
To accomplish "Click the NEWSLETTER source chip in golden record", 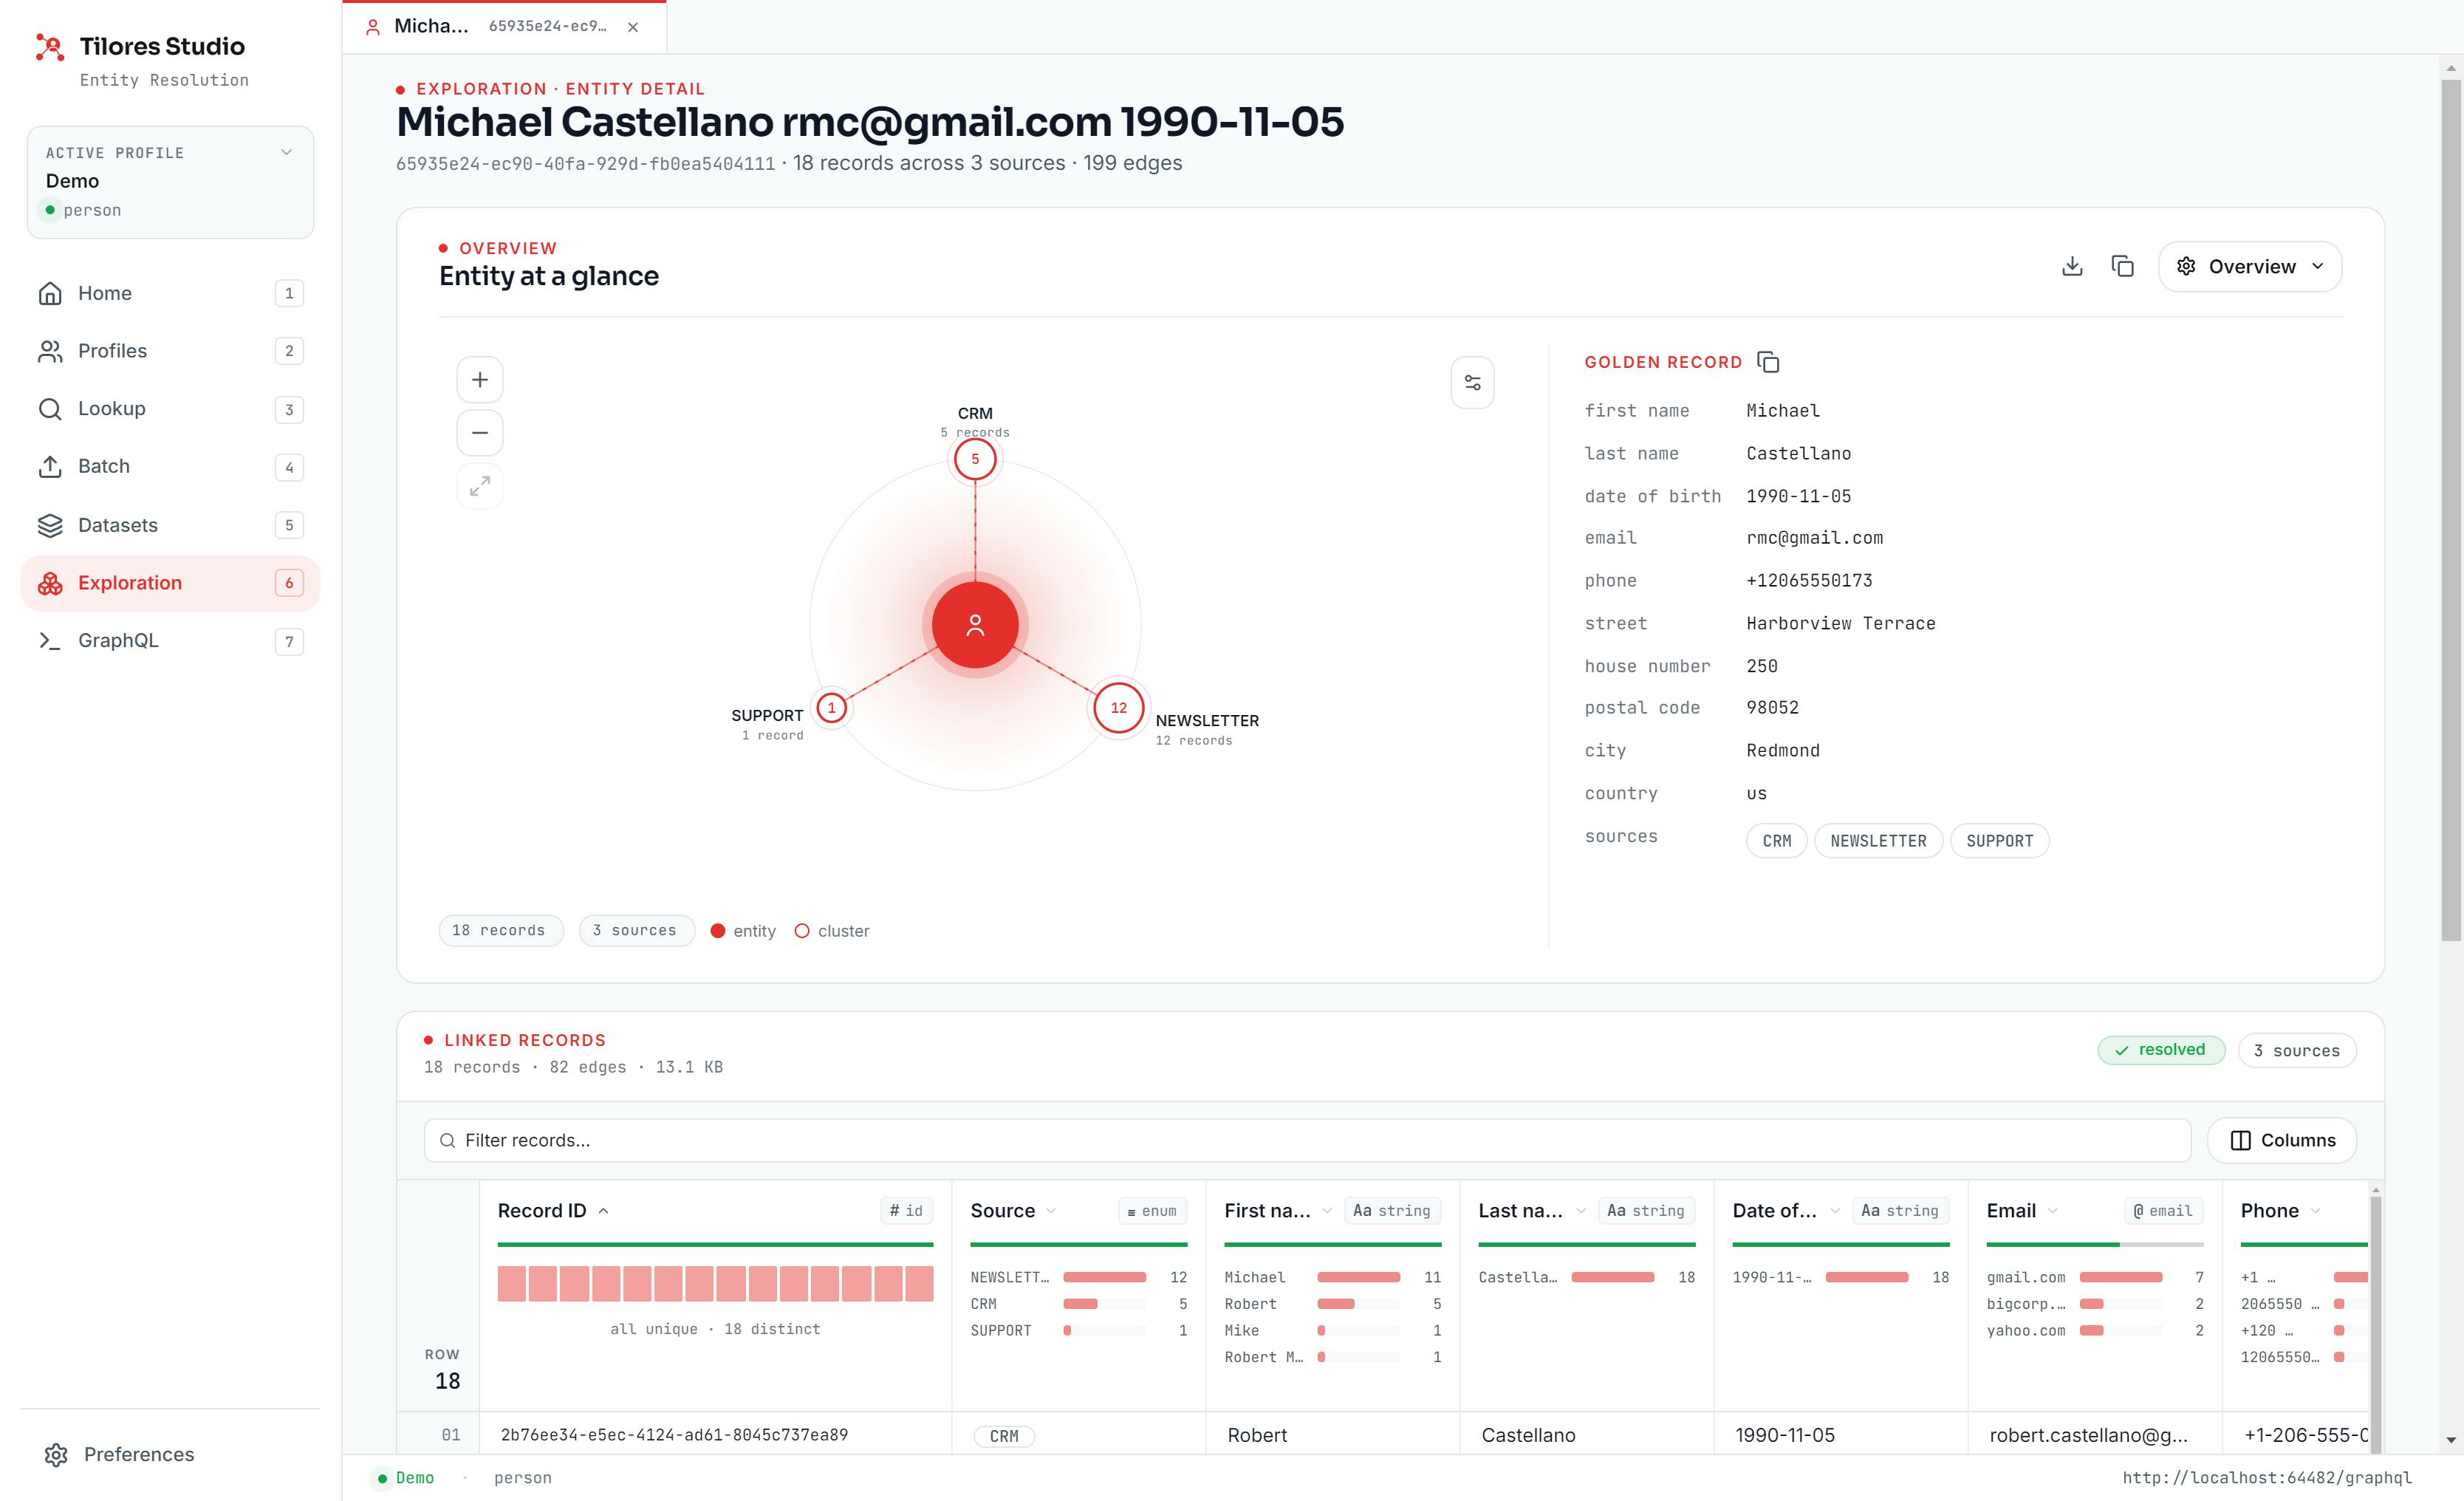I will click(x=1878, y=841).
